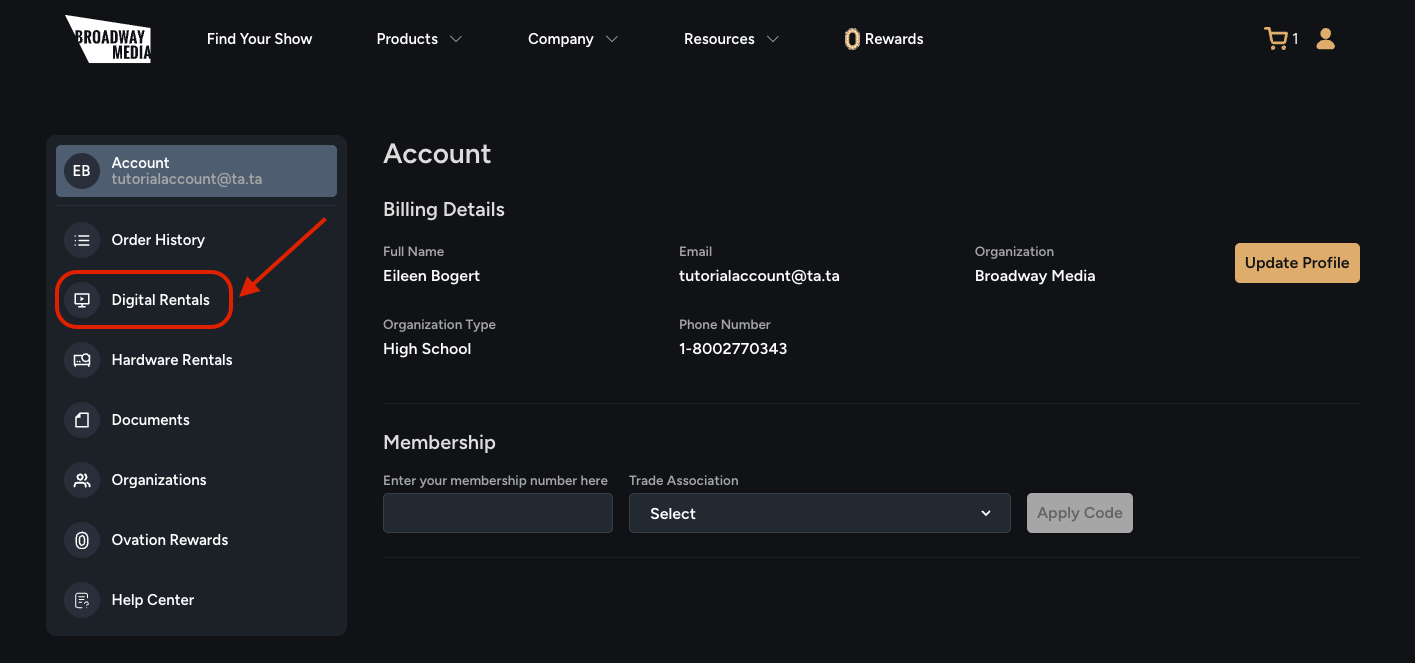
Task: Select the Help Center chat icon
Action: pyautogui.click(x=81, y=599)
